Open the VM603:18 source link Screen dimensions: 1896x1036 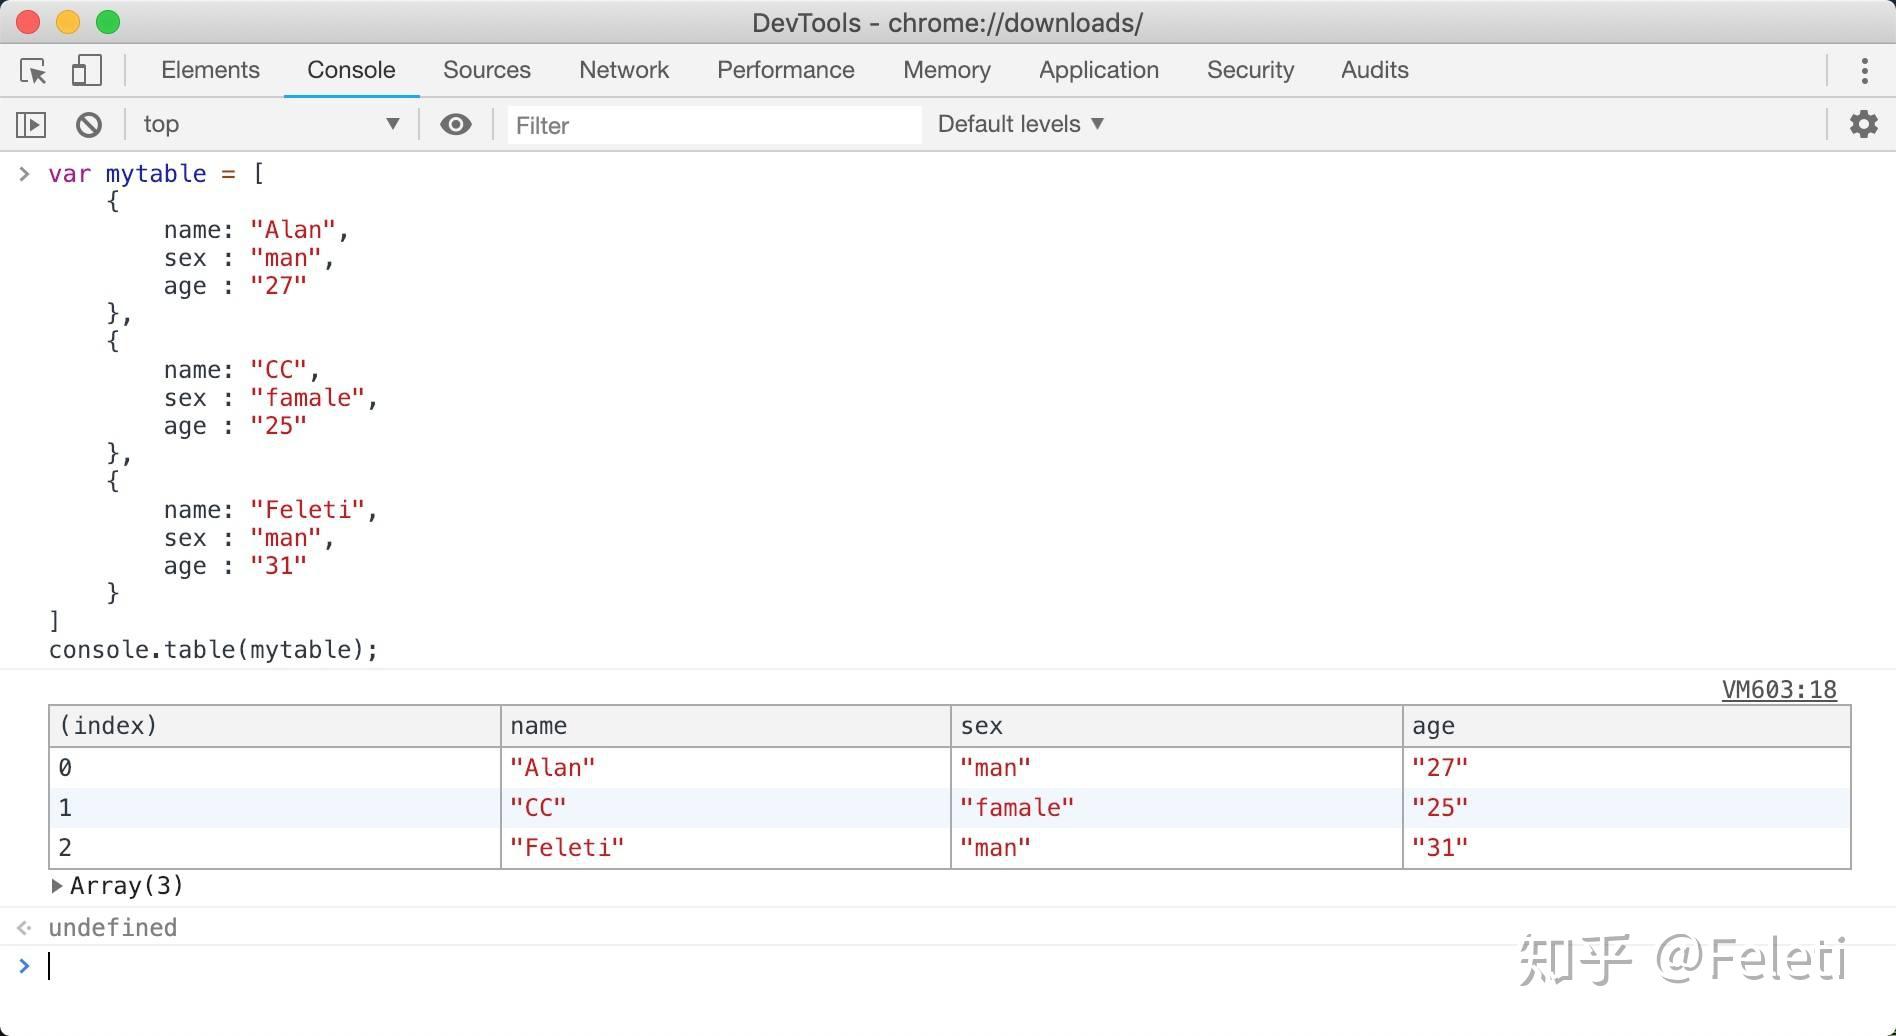(x=1778, y=690)
